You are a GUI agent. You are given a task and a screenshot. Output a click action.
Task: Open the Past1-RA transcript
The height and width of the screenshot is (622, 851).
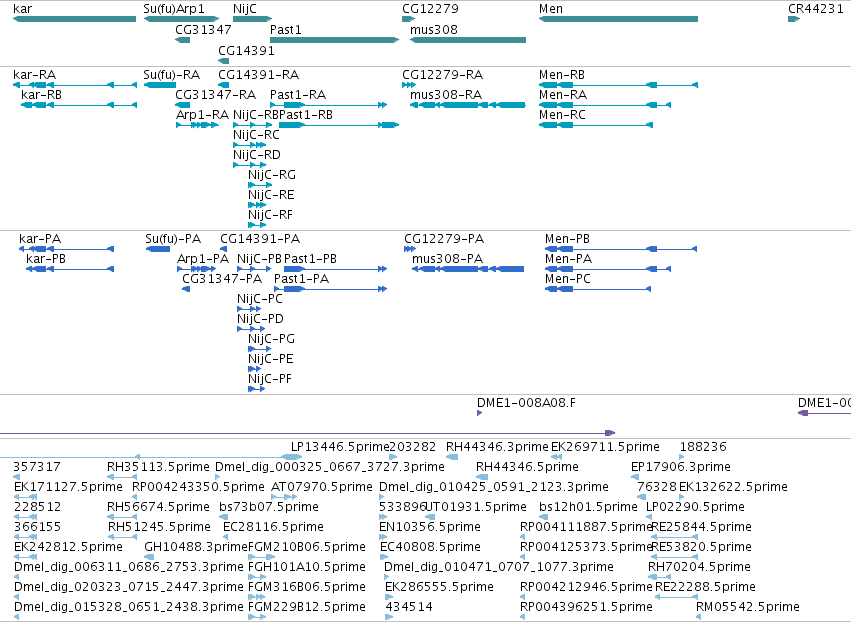point(328,105)
